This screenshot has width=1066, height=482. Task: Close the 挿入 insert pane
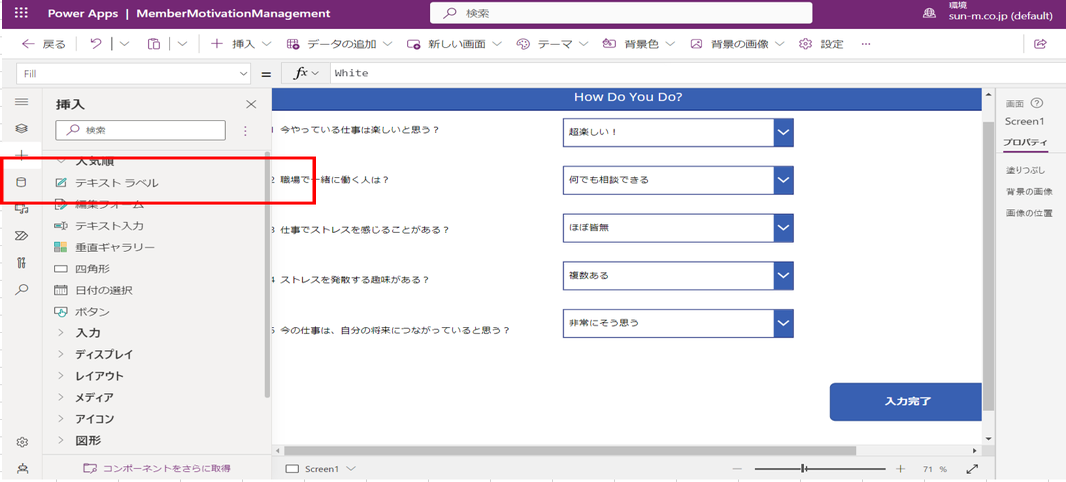(x=251, y=104)
